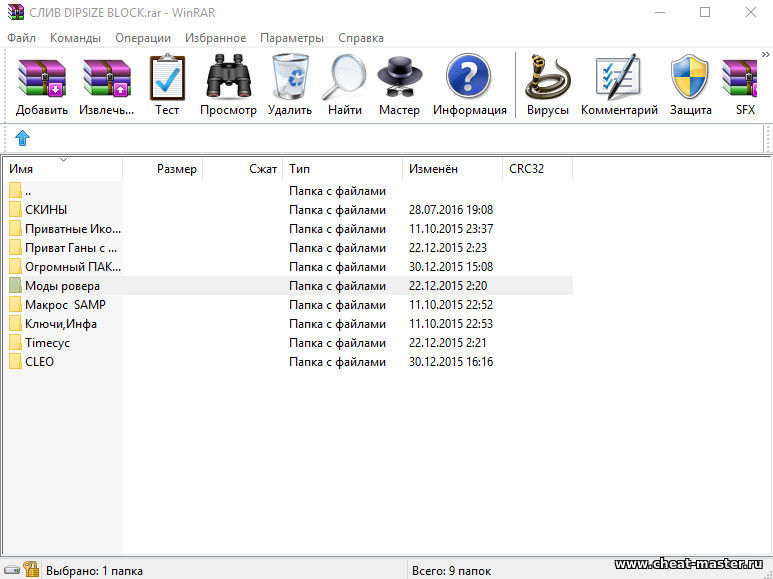Viewport: 773px width, 579px height.
Task: Sort list by Имя column header
Action: coord(21,169)
